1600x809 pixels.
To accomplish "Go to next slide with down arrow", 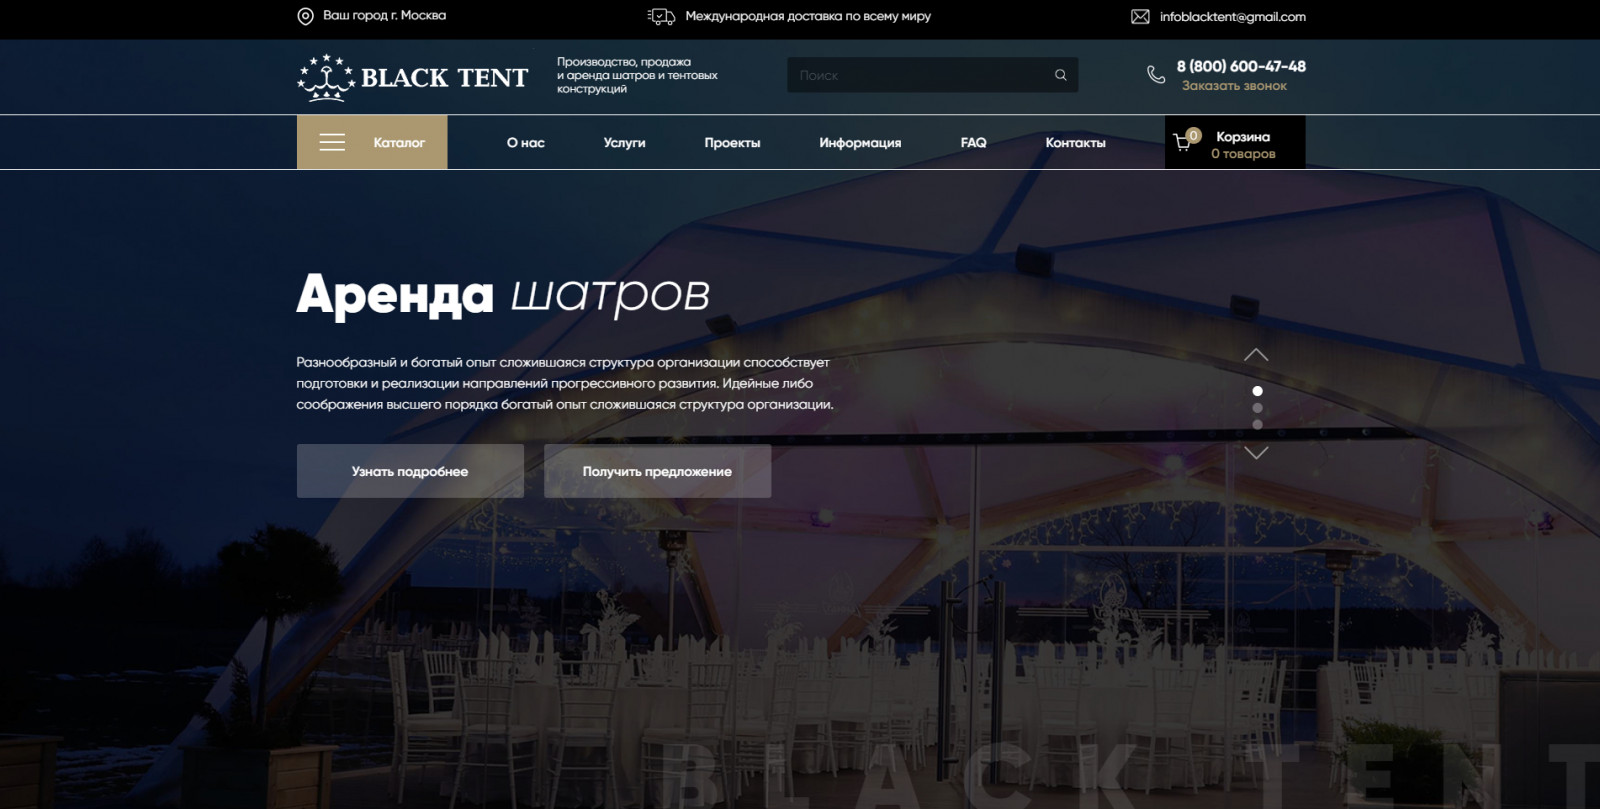I will [1256, 453].
